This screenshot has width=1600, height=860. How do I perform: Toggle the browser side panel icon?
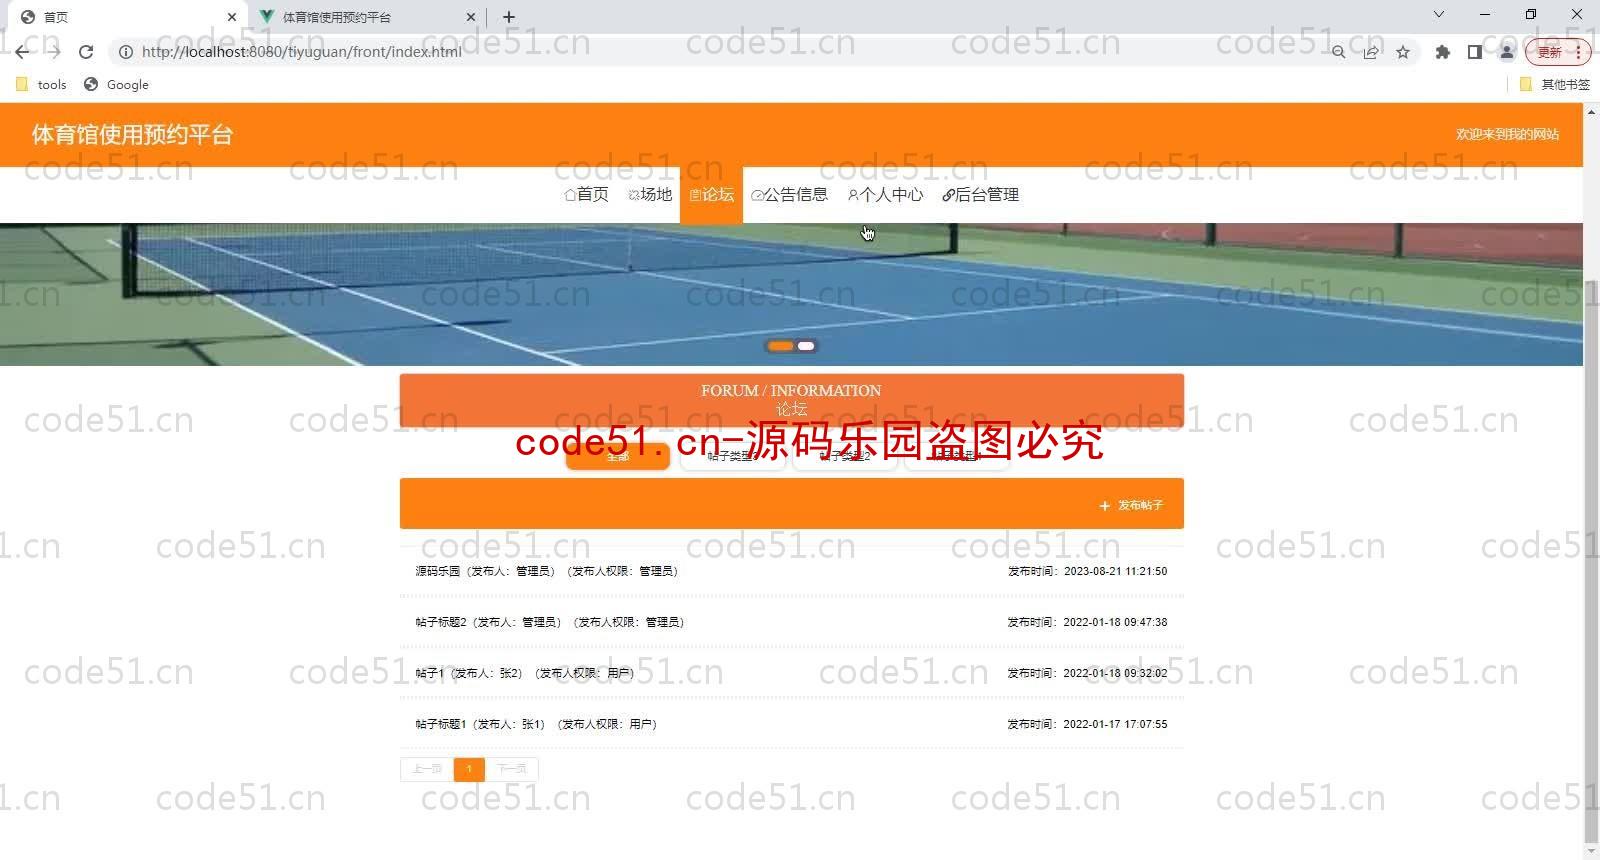click(x=1474, y=52)
